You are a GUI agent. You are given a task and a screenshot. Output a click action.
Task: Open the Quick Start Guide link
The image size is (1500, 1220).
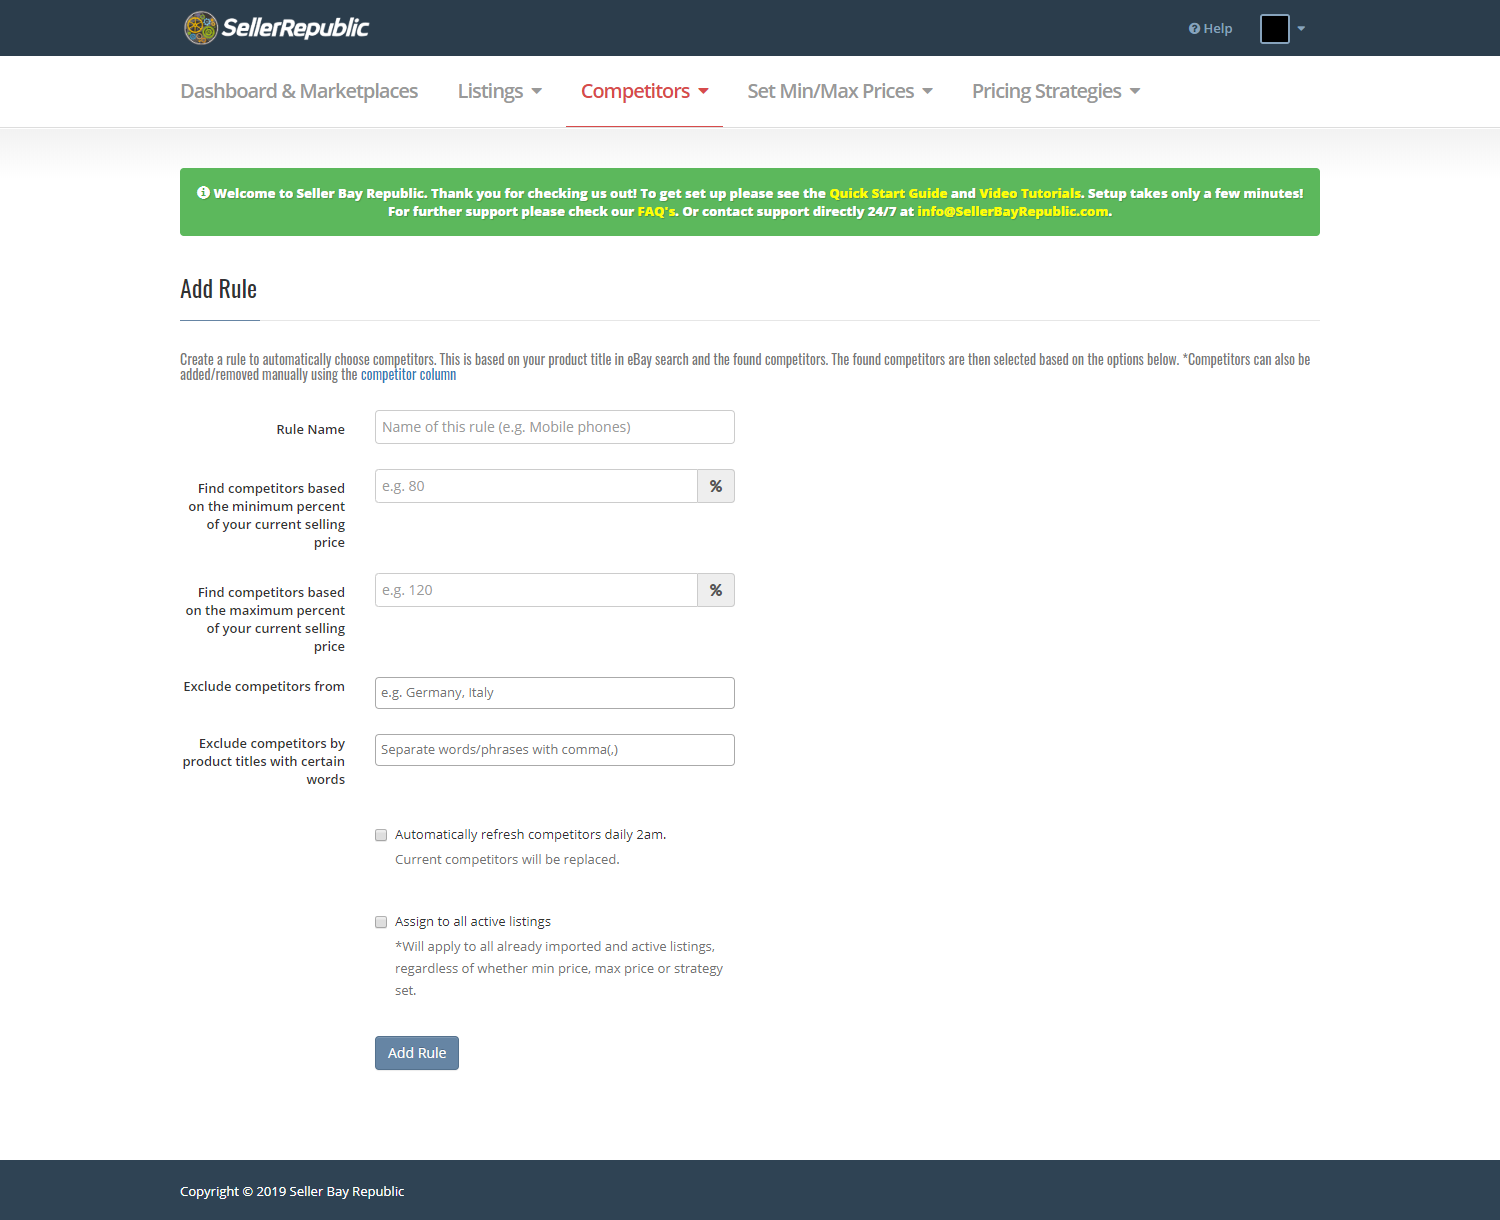888,194
